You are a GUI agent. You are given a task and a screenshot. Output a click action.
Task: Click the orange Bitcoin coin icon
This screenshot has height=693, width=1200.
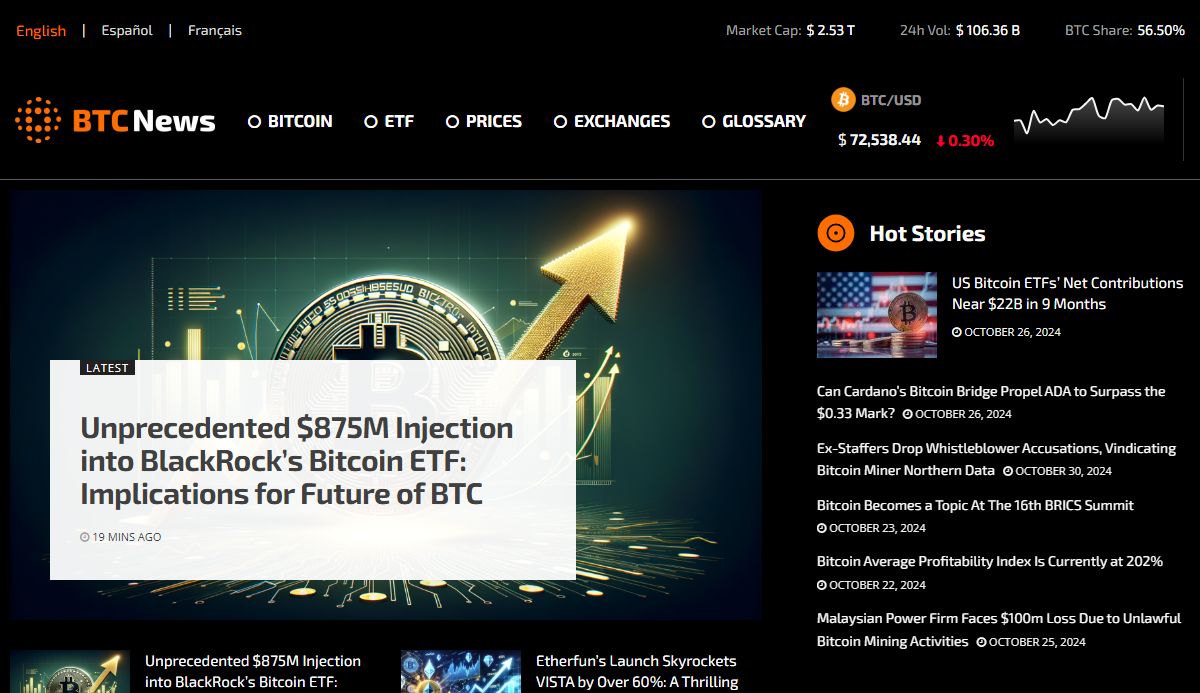click(843, 100)
